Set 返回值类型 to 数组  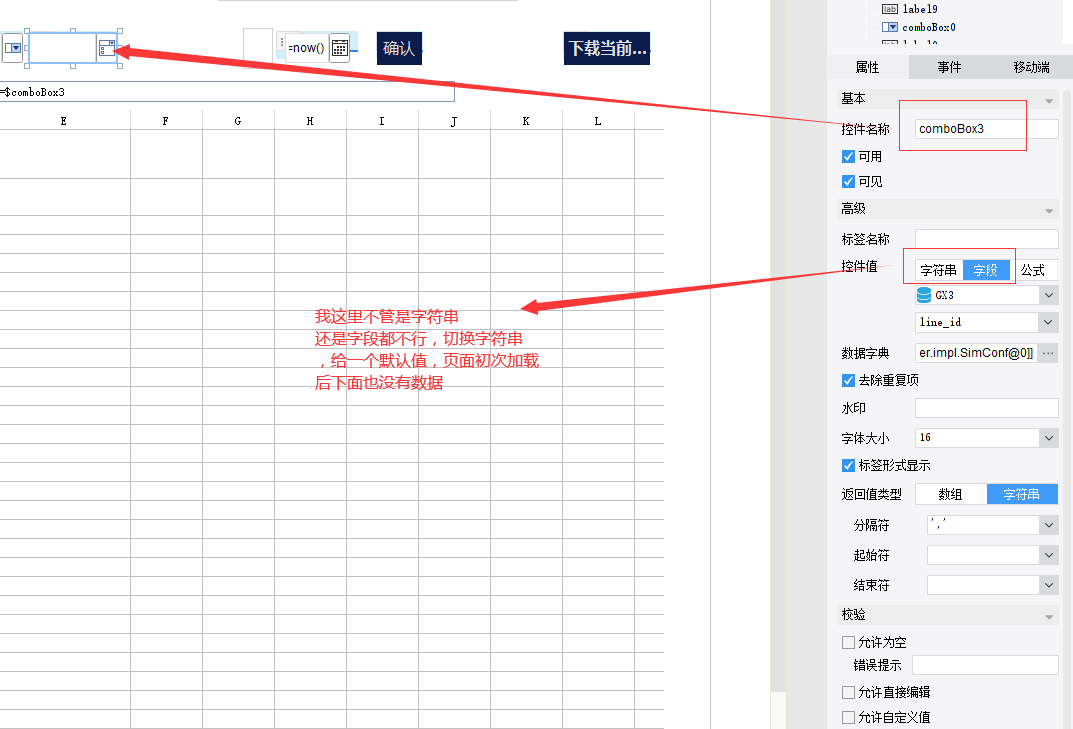pyautogui.click(x=951, y=494)
